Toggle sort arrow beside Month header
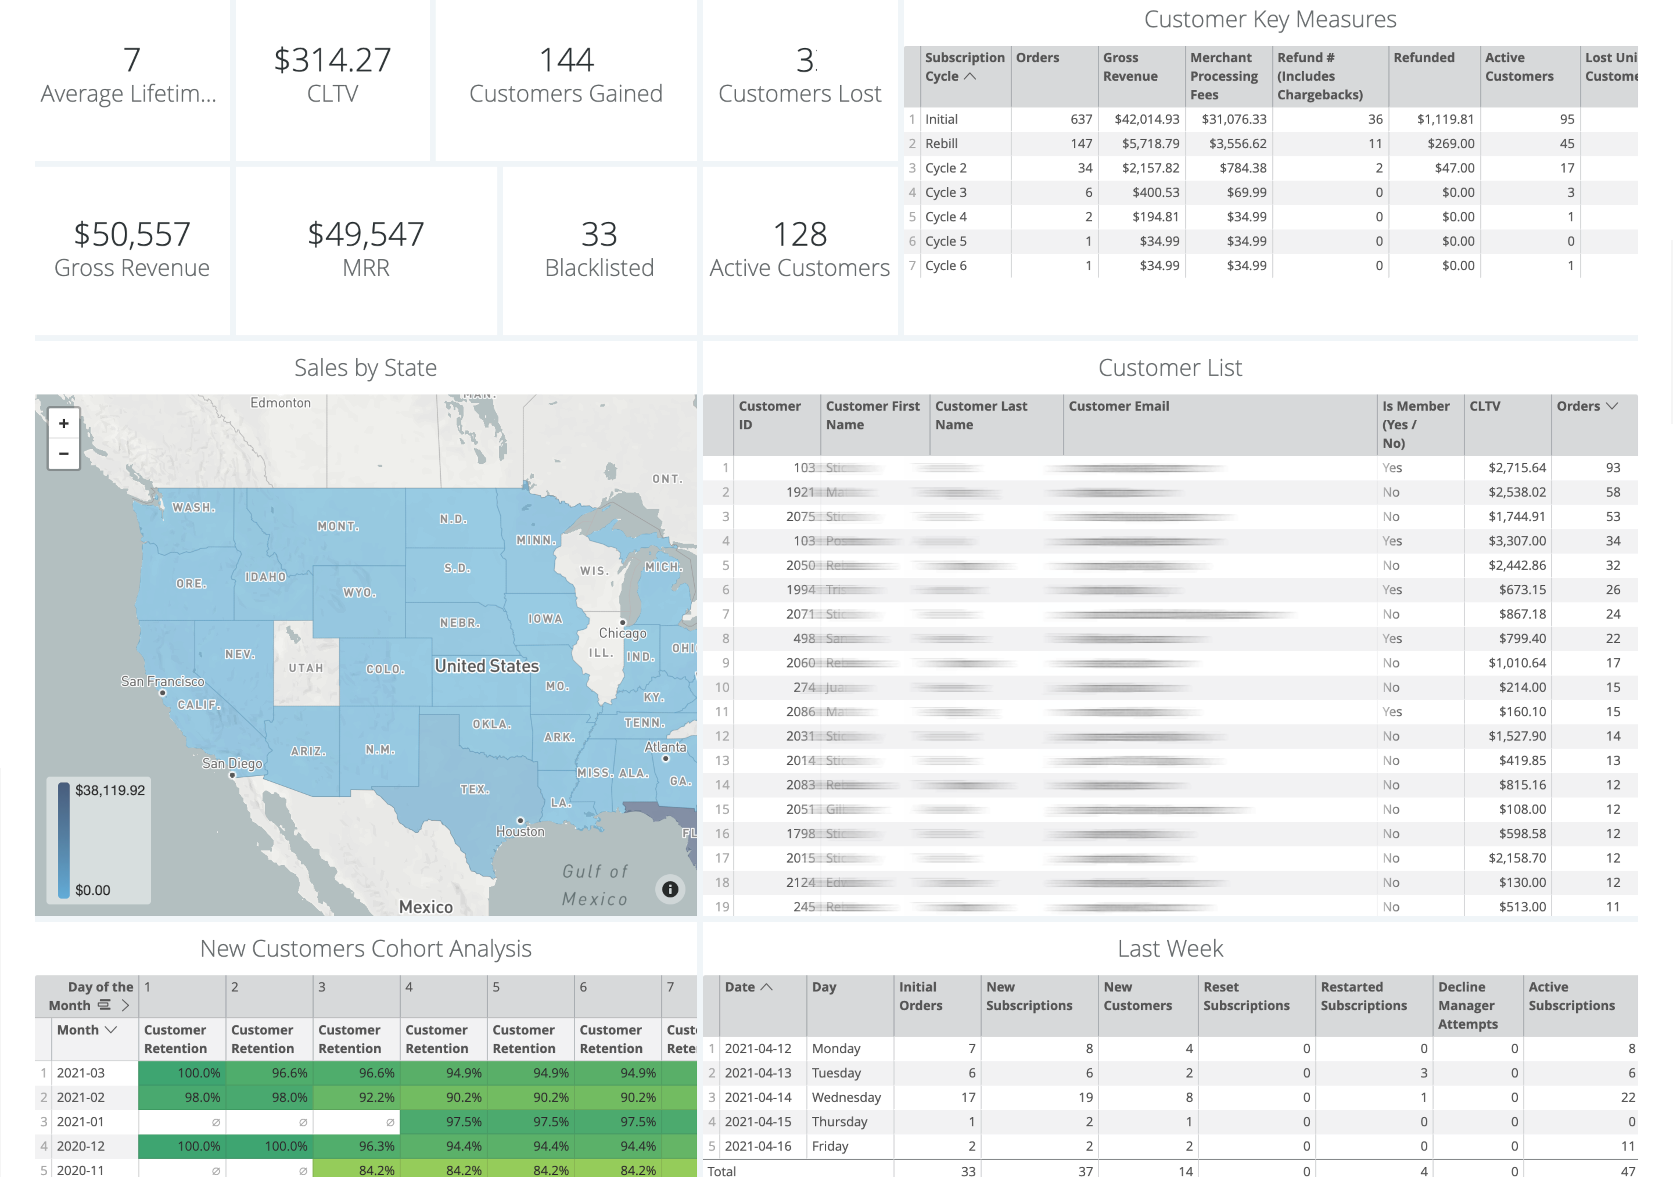Viewport: 1673px width, 1177px height. click(x=111, y=1030)
